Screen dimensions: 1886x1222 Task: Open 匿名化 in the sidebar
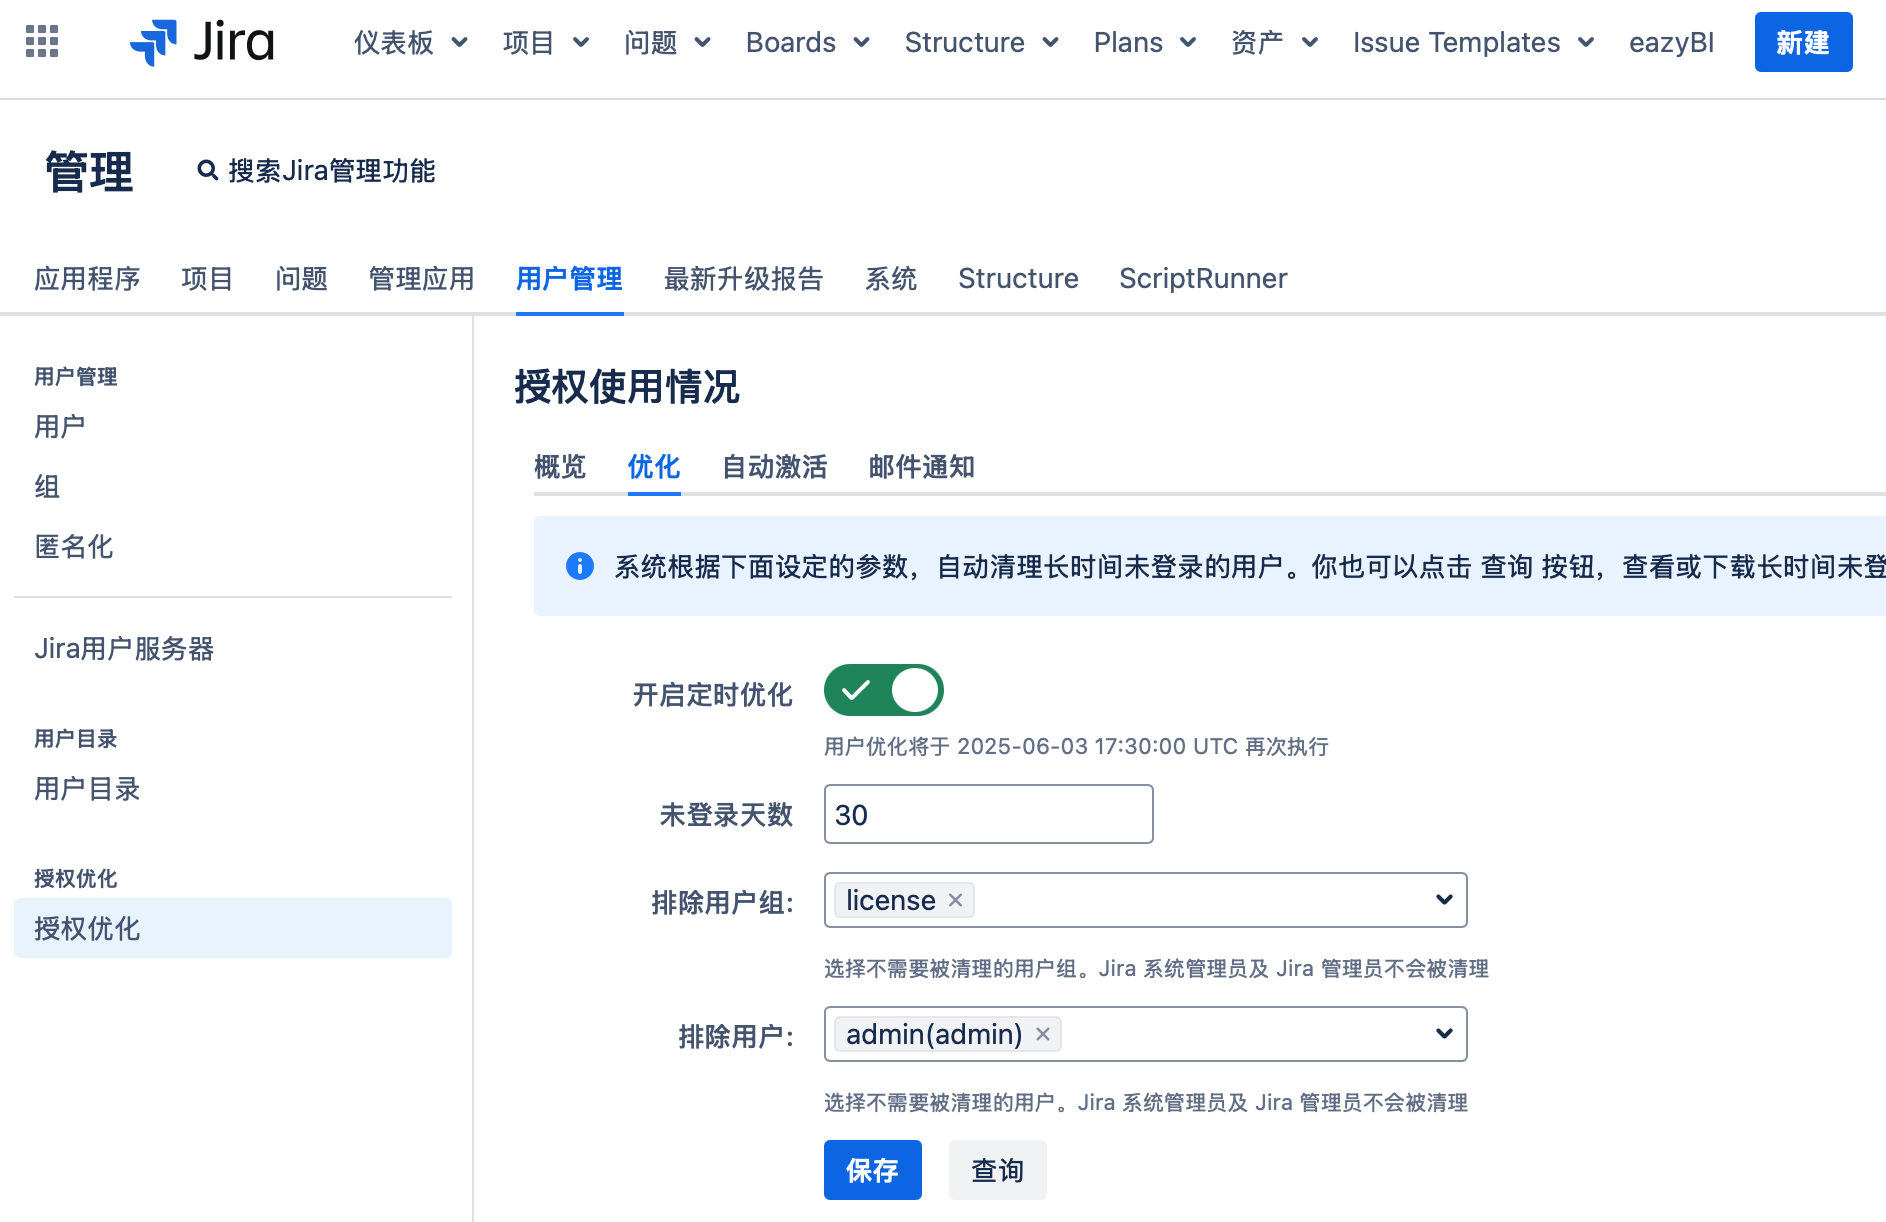(x=74, y=547)
